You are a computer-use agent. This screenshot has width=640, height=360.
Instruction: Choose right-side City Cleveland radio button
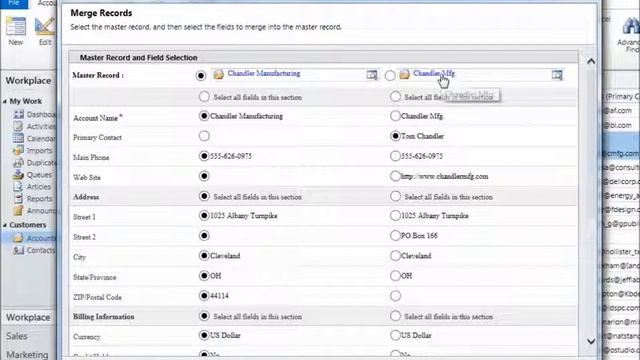(x=395, y=256)
